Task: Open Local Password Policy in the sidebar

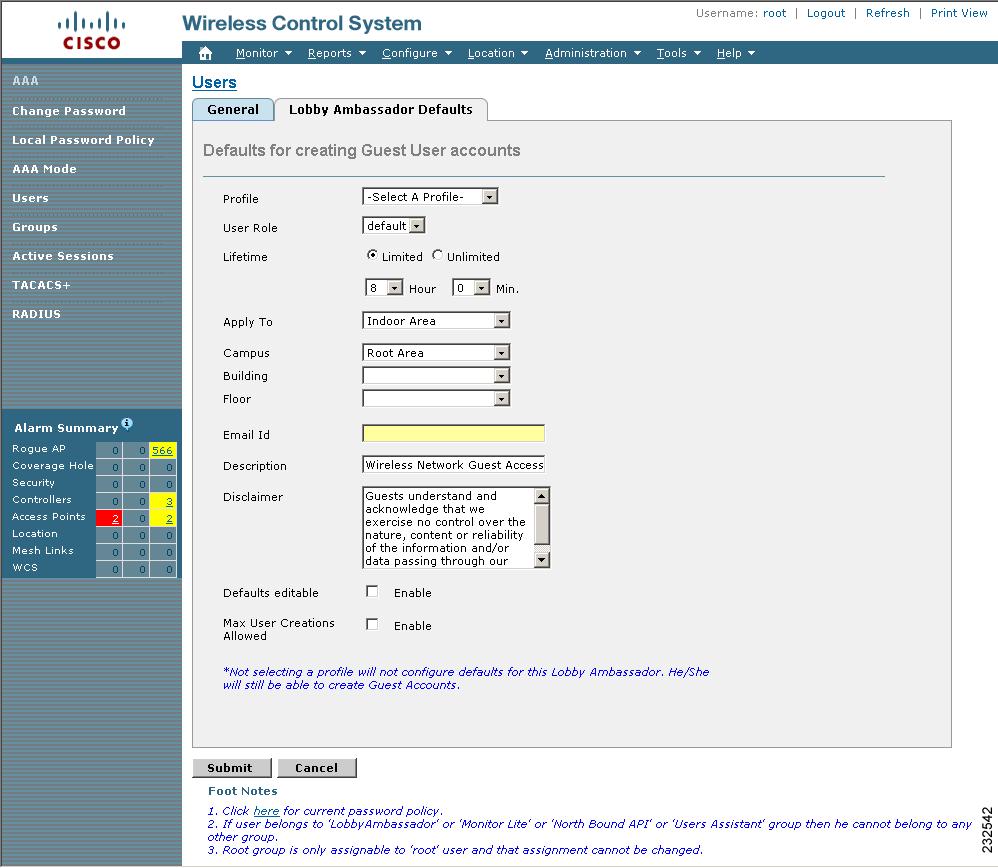Action: coord(83,140)
